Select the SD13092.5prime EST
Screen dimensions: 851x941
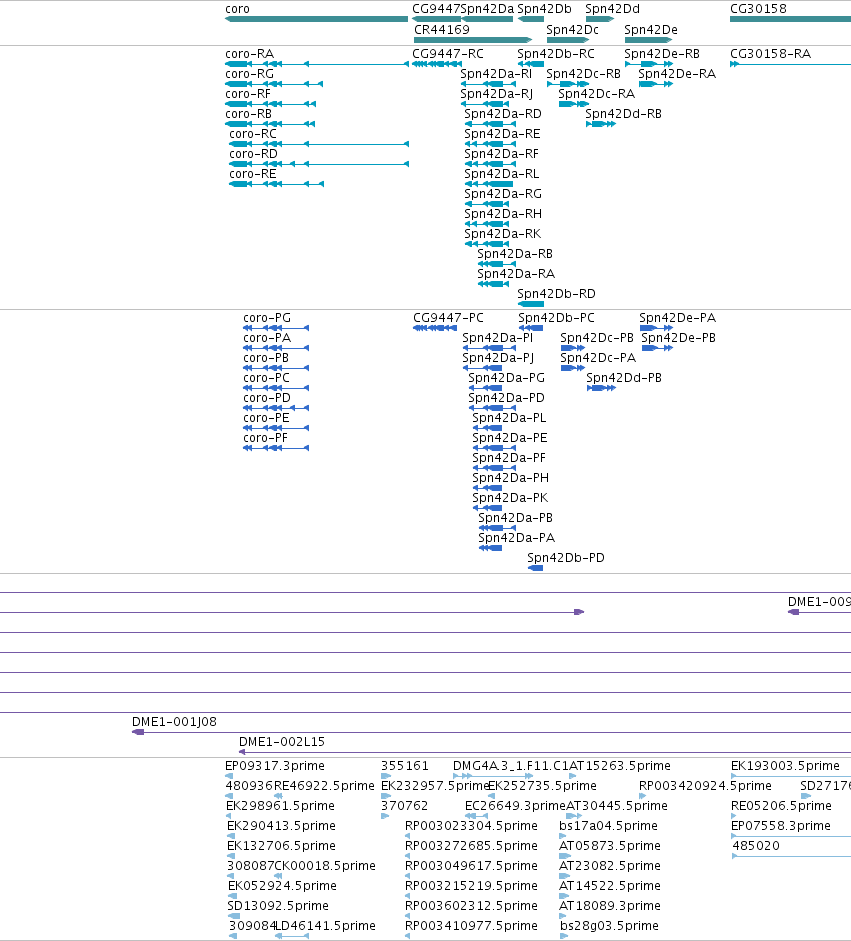(234, 916)
